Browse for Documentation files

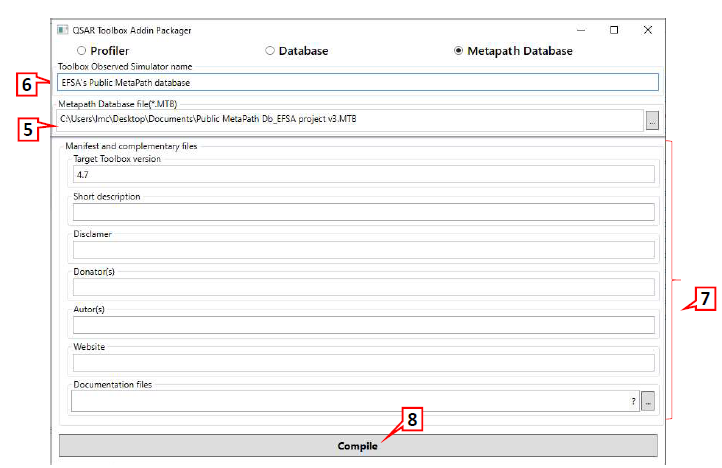point(648,402)
